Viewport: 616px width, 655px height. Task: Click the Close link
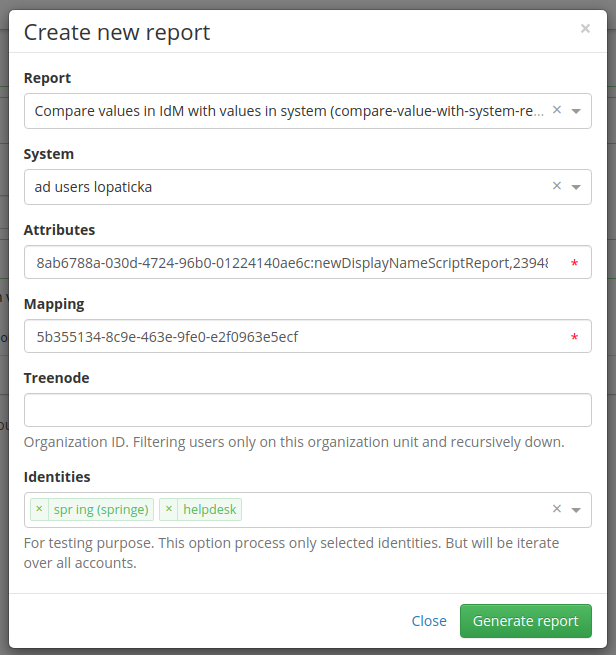pos(429,621)
